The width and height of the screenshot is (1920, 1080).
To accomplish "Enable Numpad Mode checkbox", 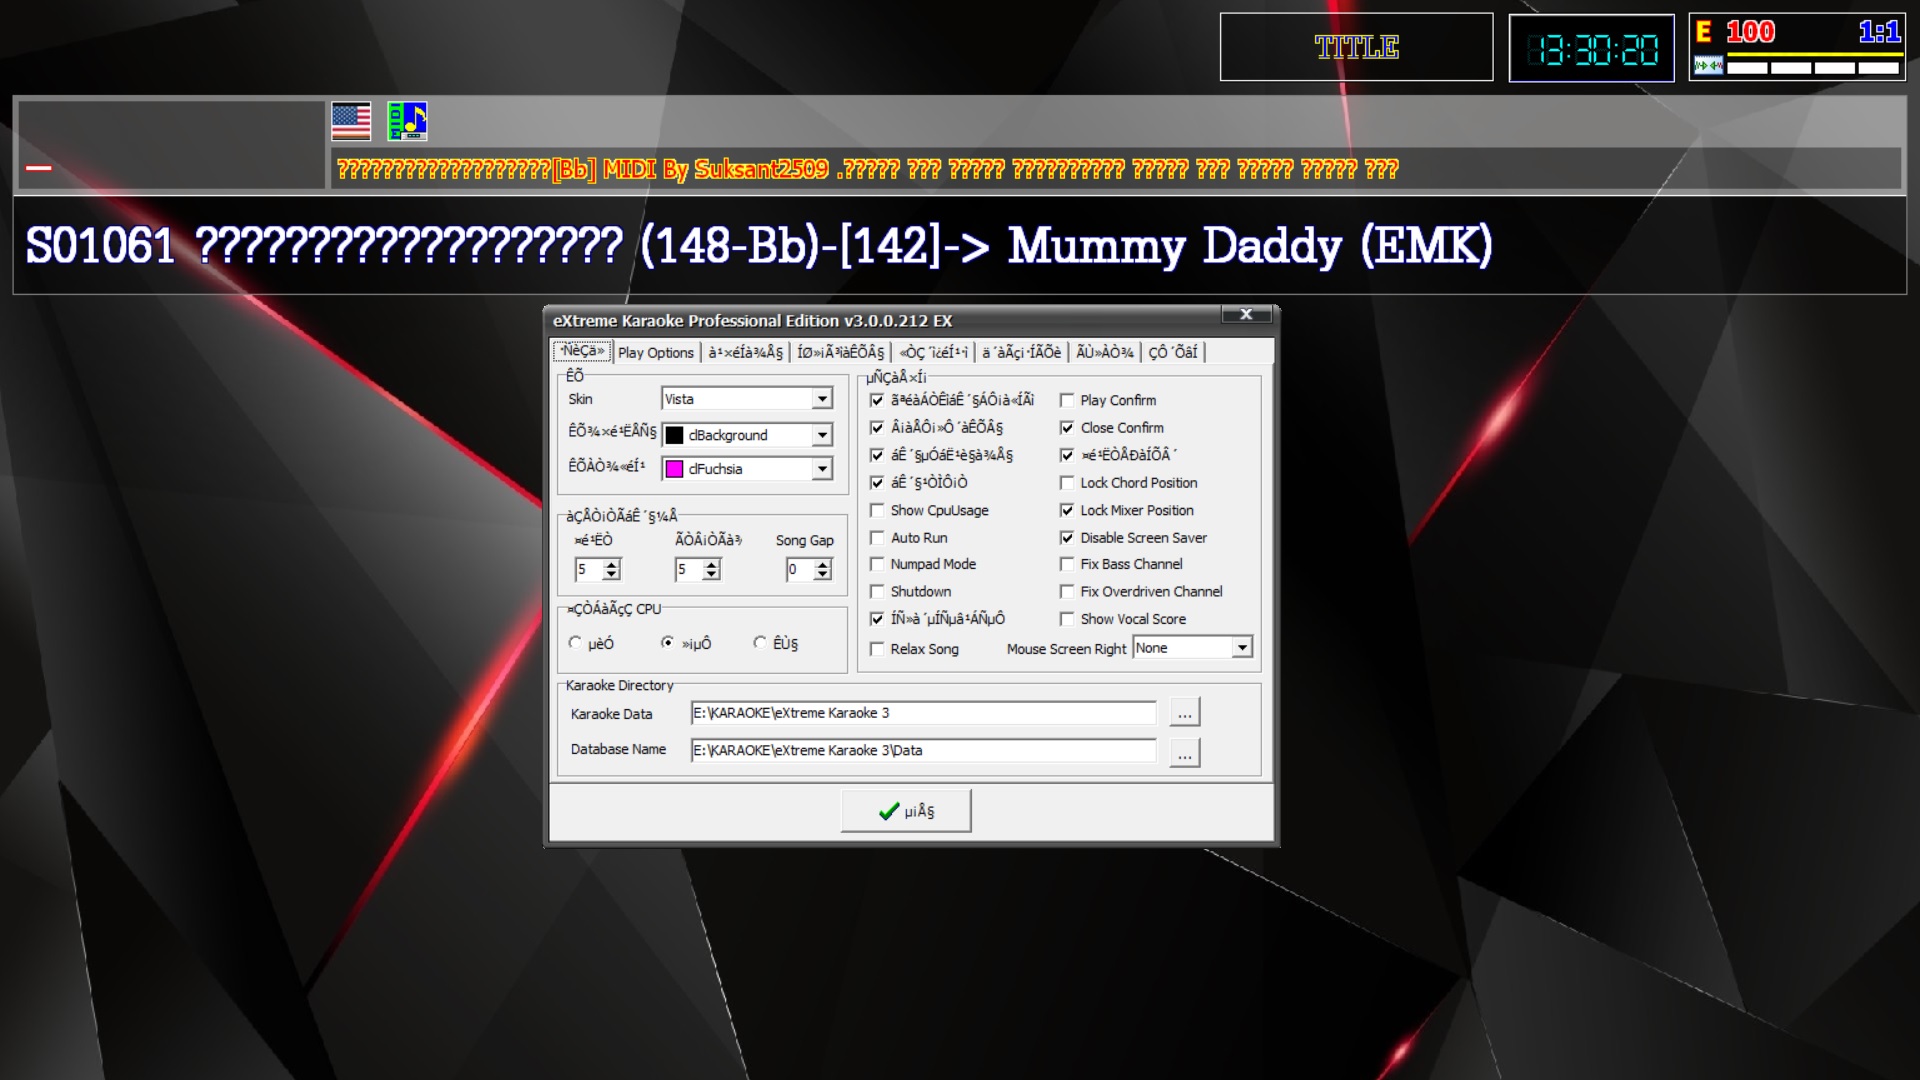I will pos(877,565).
